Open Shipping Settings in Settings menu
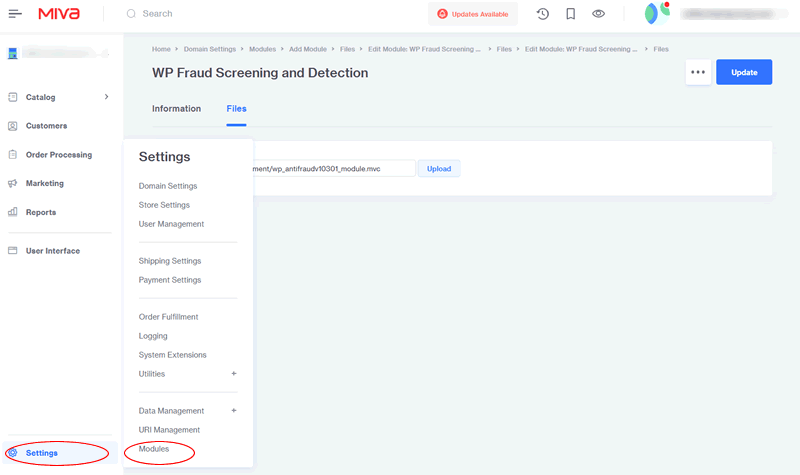Image resolution: width=800 pixels, height=475 pixels. click(x=170, y=261)
